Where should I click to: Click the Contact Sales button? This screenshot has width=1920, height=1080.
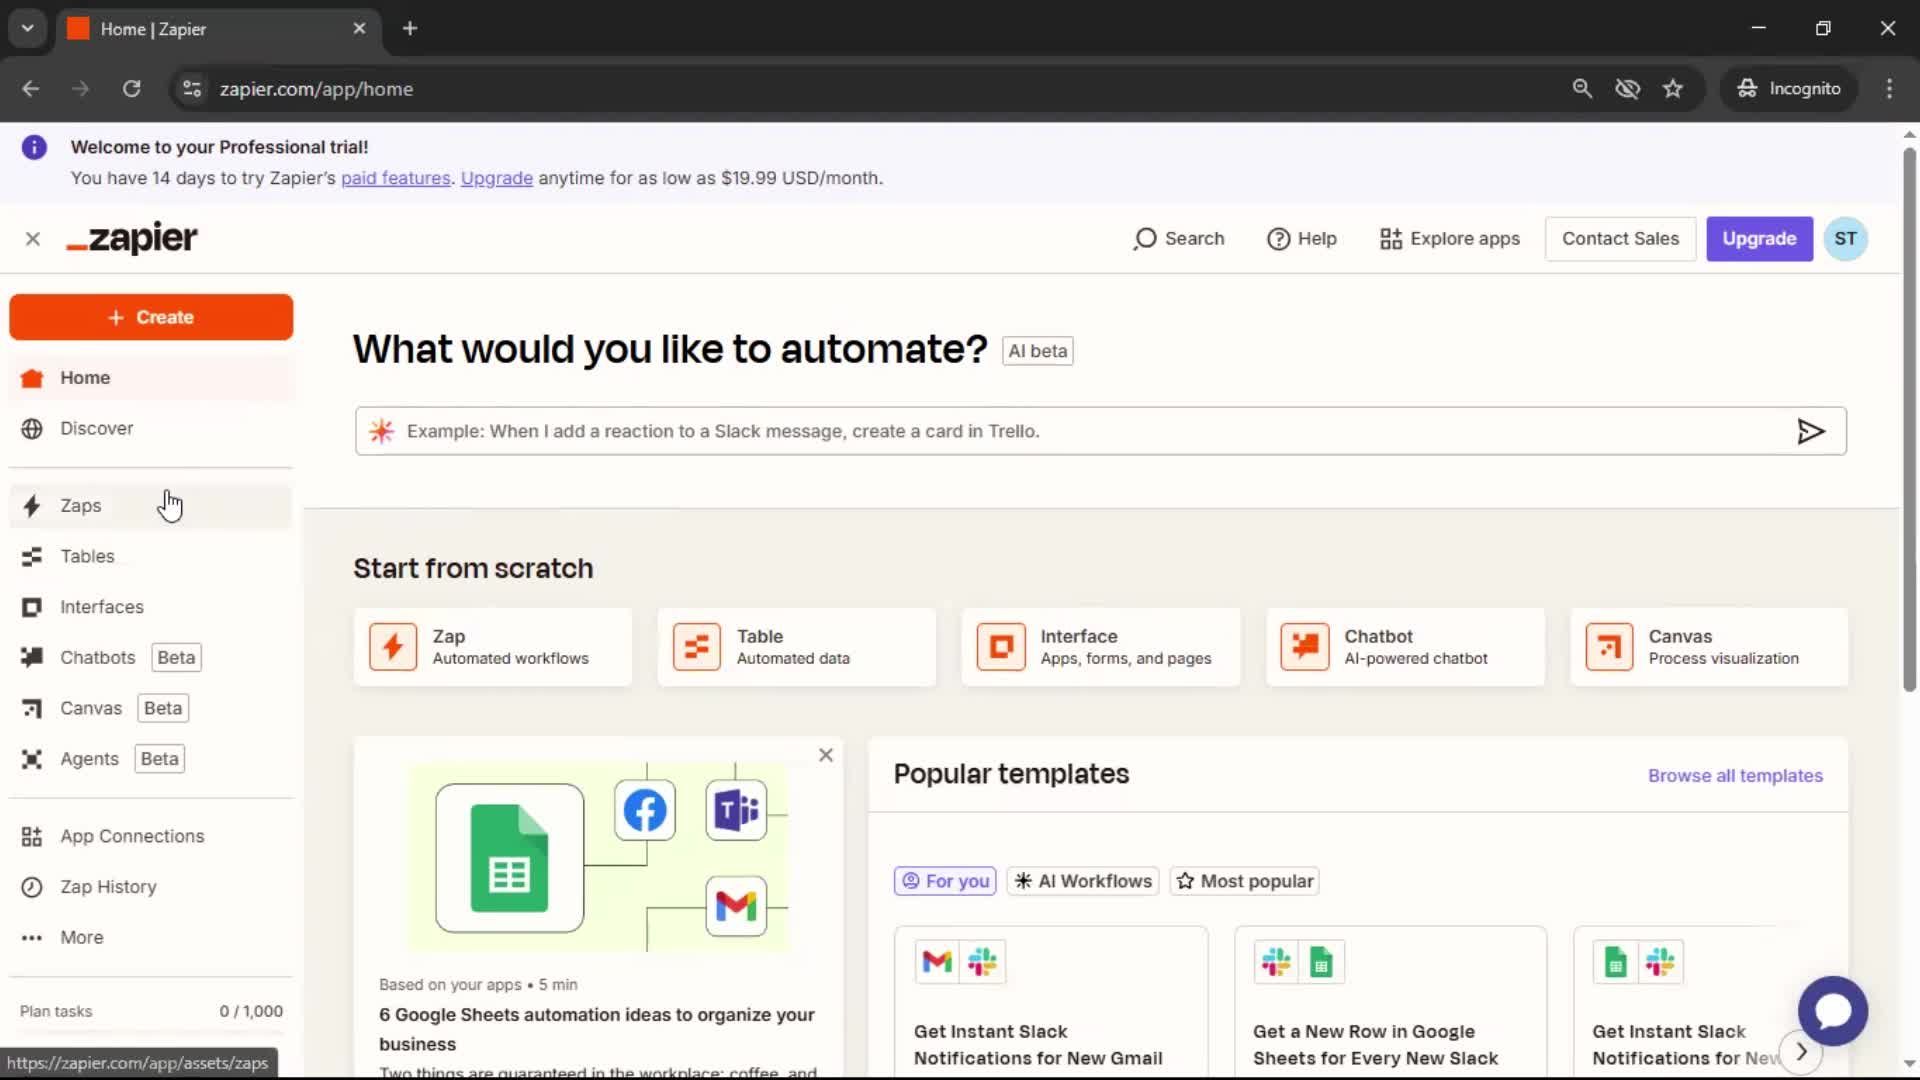[x=1620, y=239]
